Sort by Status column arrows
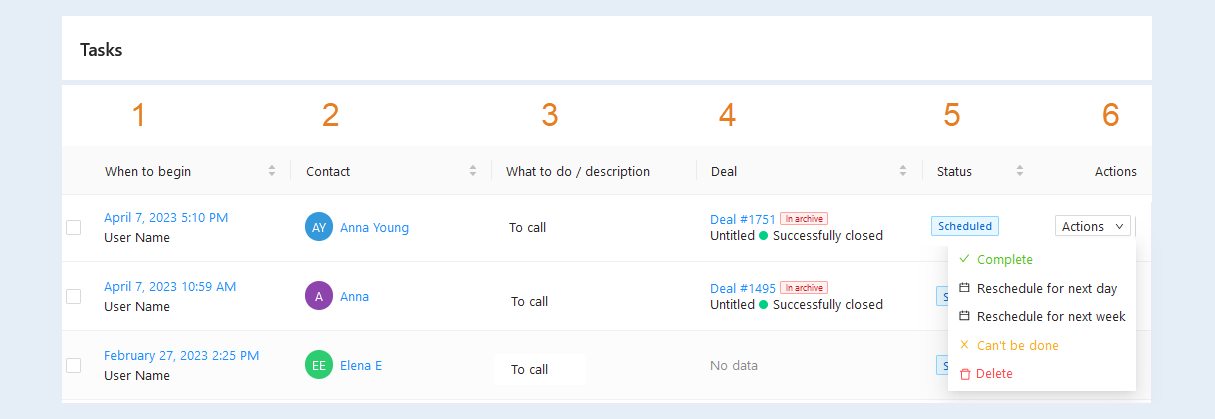Screen dimensions: 1215x419 (x=1020, y=171)
